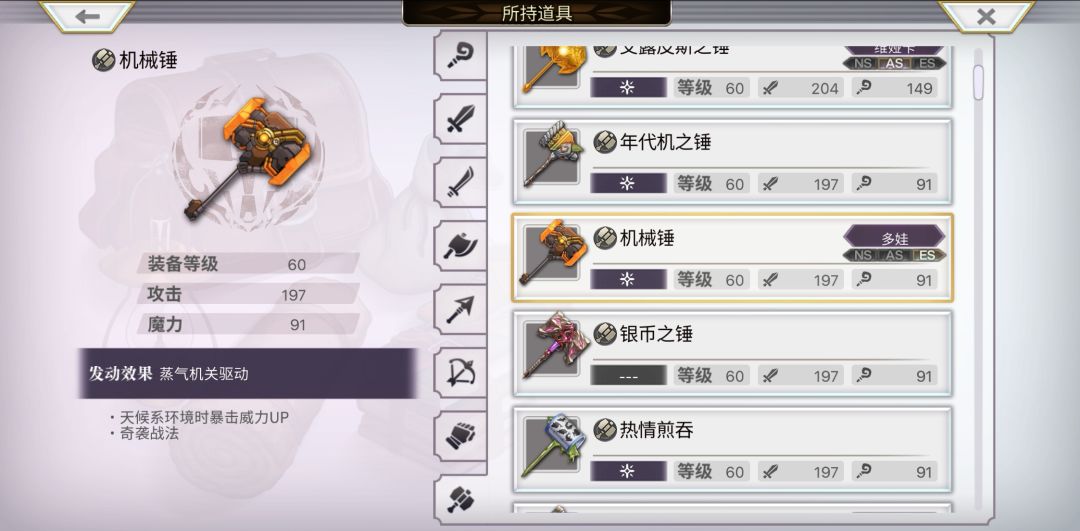Select the 年代机之锤 hammer entry
The width and height of the screenshot is (1080, 531).
coord(732,162)
